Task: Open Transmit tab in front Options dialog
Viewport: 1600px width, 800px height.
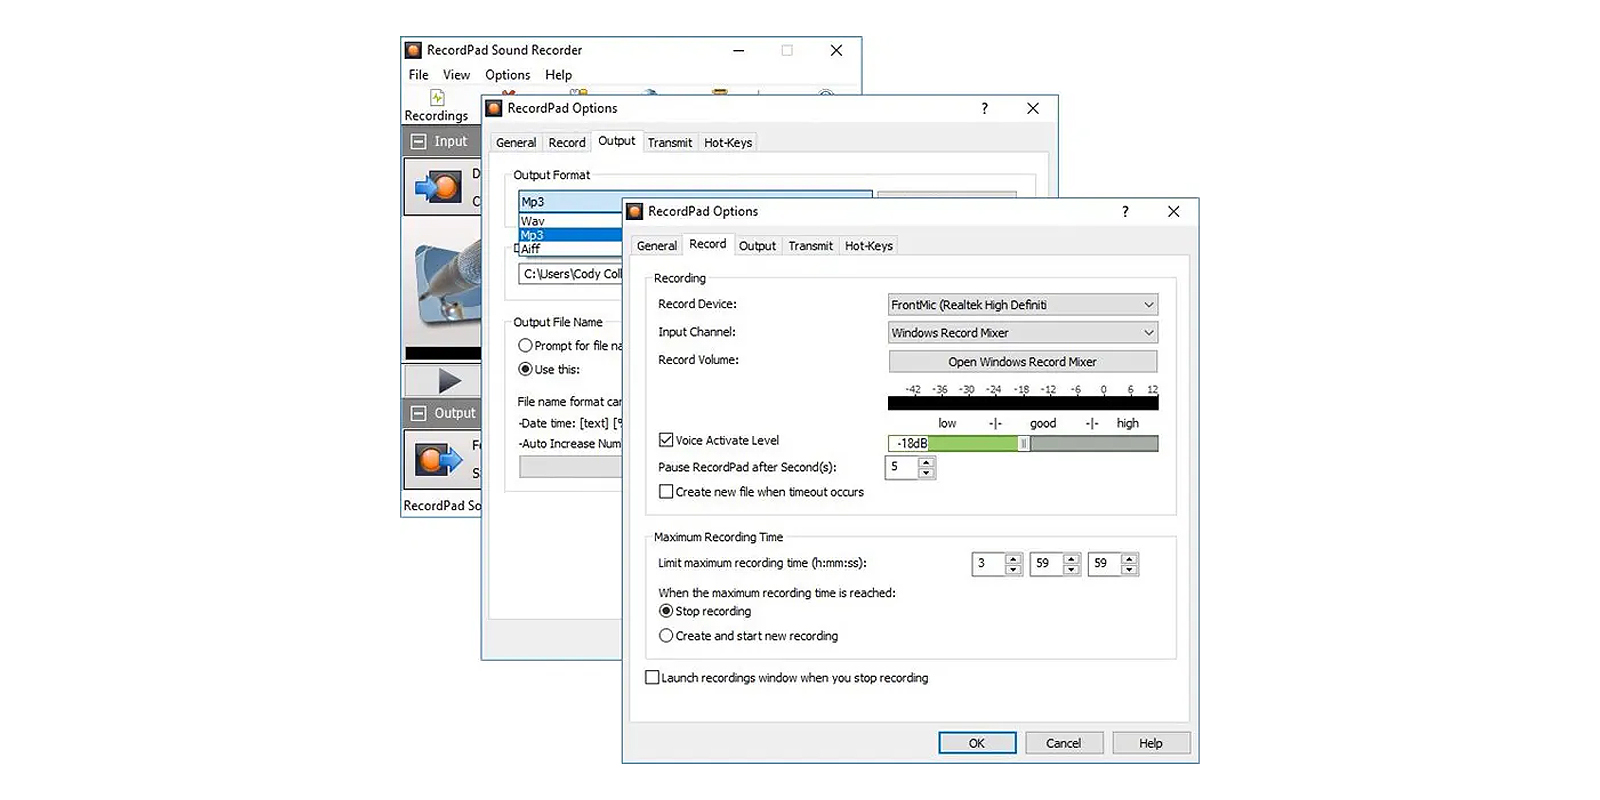Action: (x=810, y=246)
